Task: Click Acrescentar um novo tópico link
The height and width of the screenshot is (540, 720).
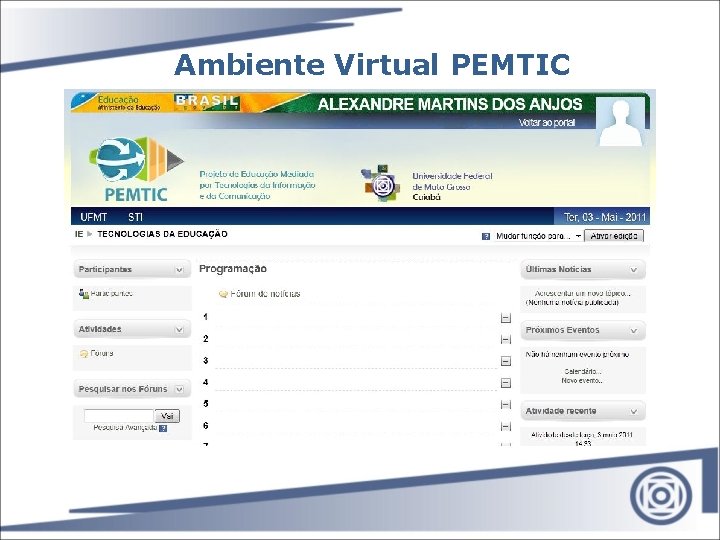Action: tap(583, 293)
